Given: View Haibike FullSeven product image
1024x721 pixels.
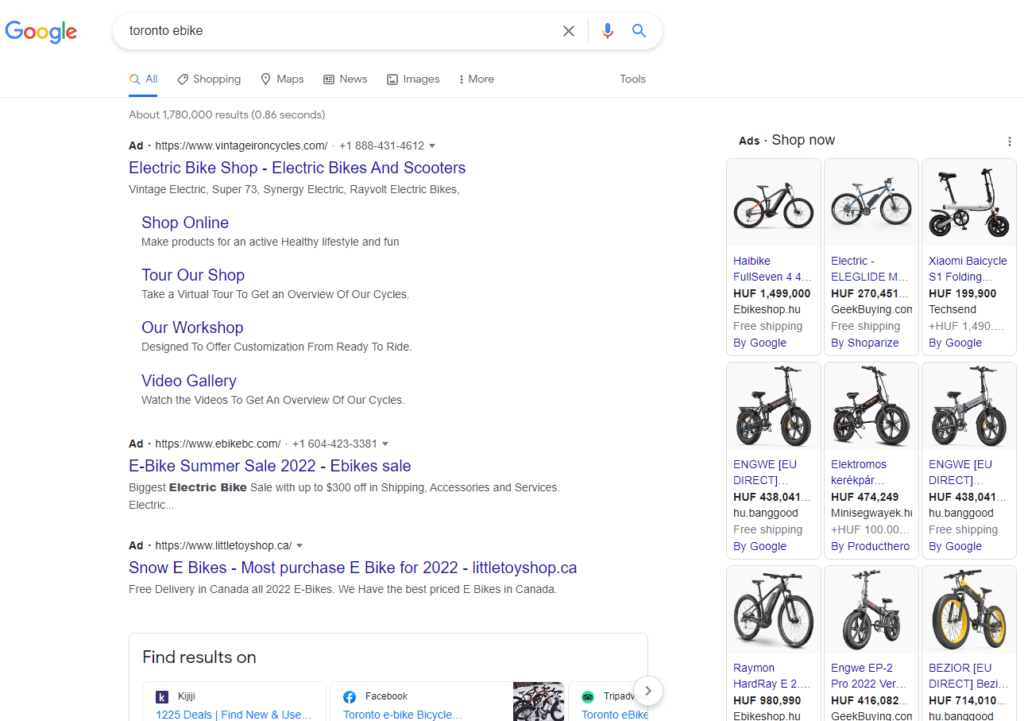Looking at the screenshot, I should (773, 203).
